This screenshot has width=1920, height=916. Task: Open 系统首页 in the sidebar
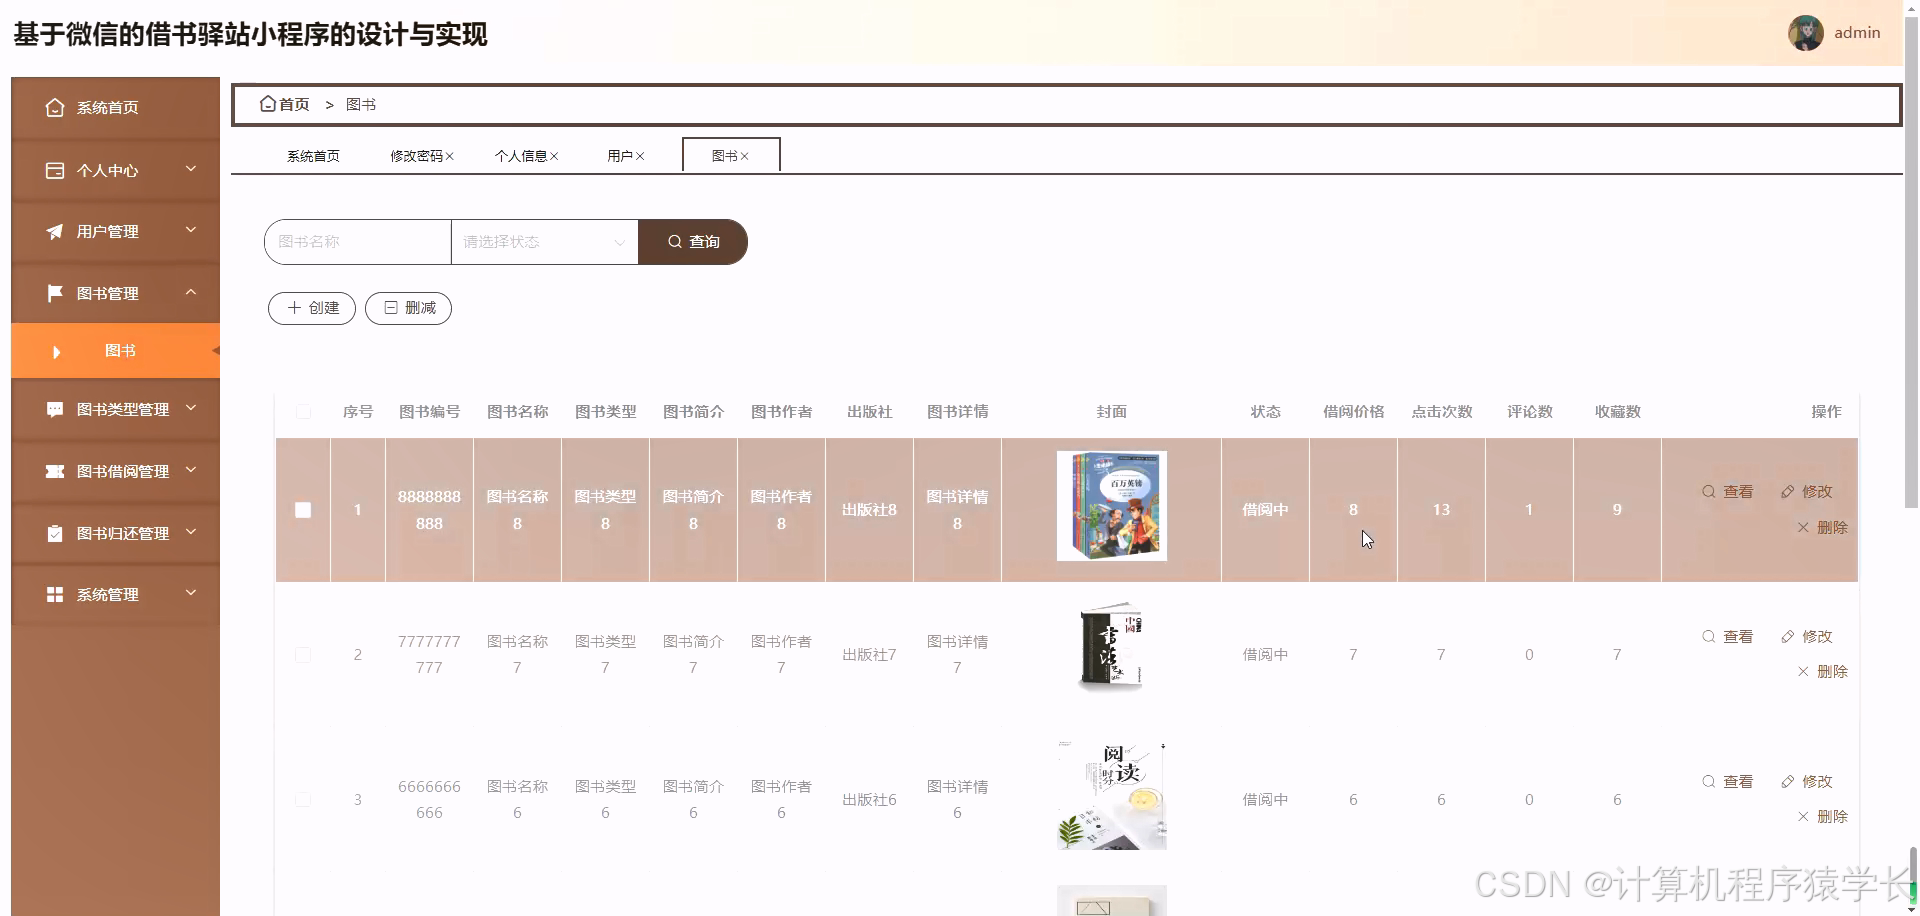(116, 108)
